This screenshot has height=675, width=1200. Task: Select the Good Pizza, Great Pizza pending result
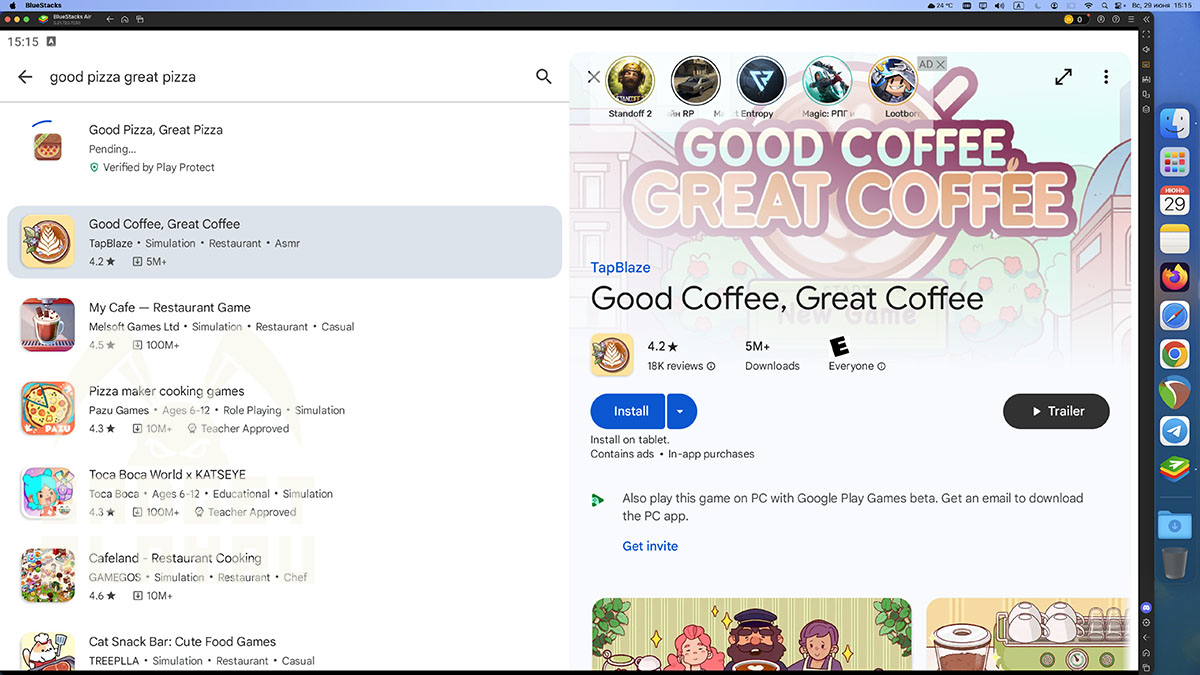point(284,147)
